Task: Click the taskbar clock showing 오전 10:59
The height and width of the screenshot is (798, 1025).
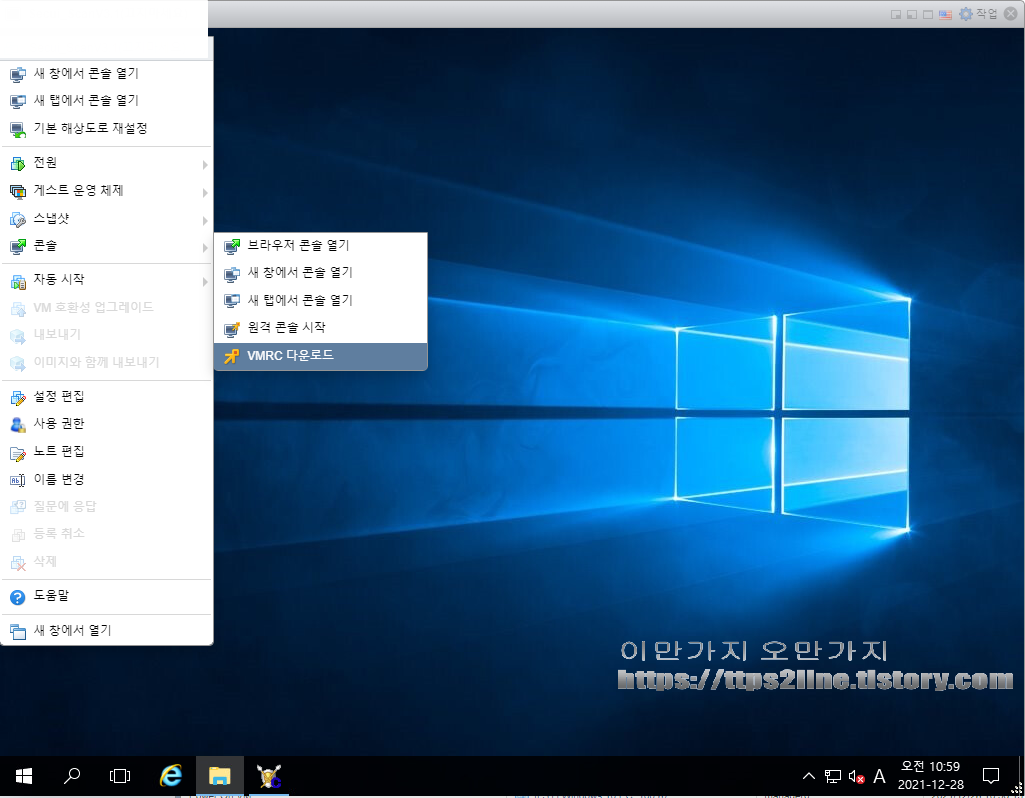Action: [x=930, y=775]
